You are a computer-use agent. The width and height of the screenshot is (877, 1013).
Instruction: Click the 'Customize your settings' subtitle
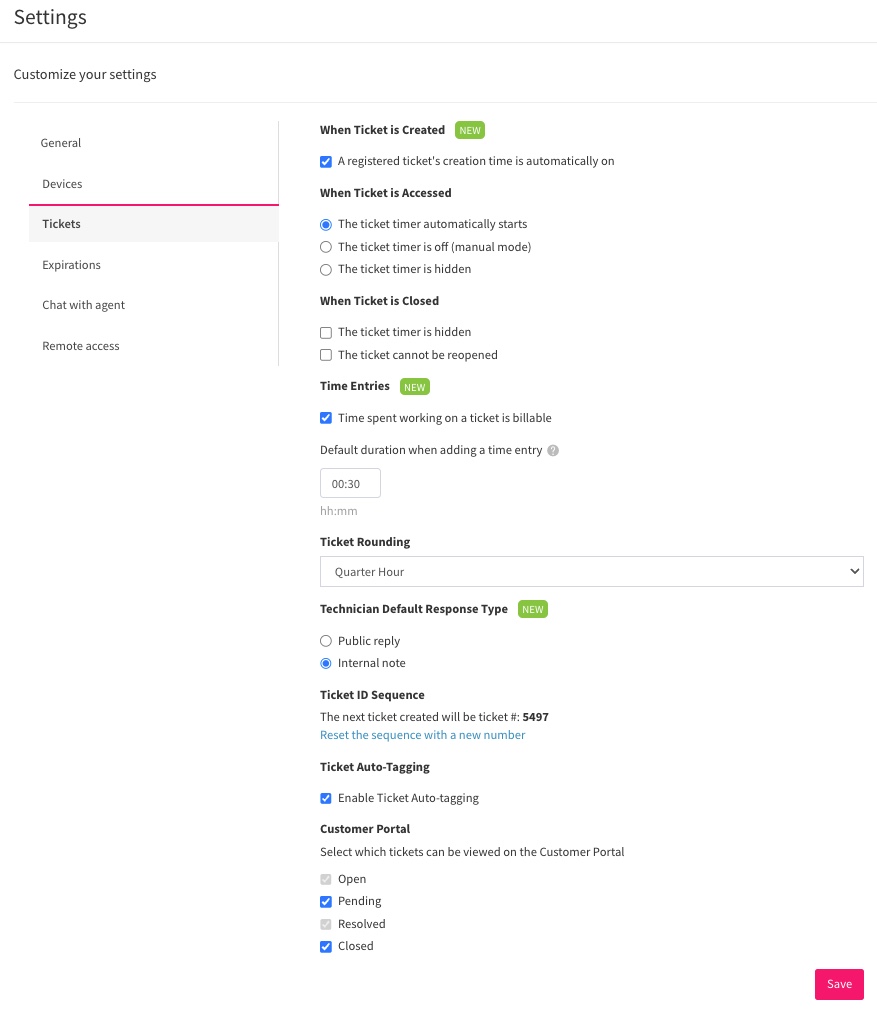85,74
